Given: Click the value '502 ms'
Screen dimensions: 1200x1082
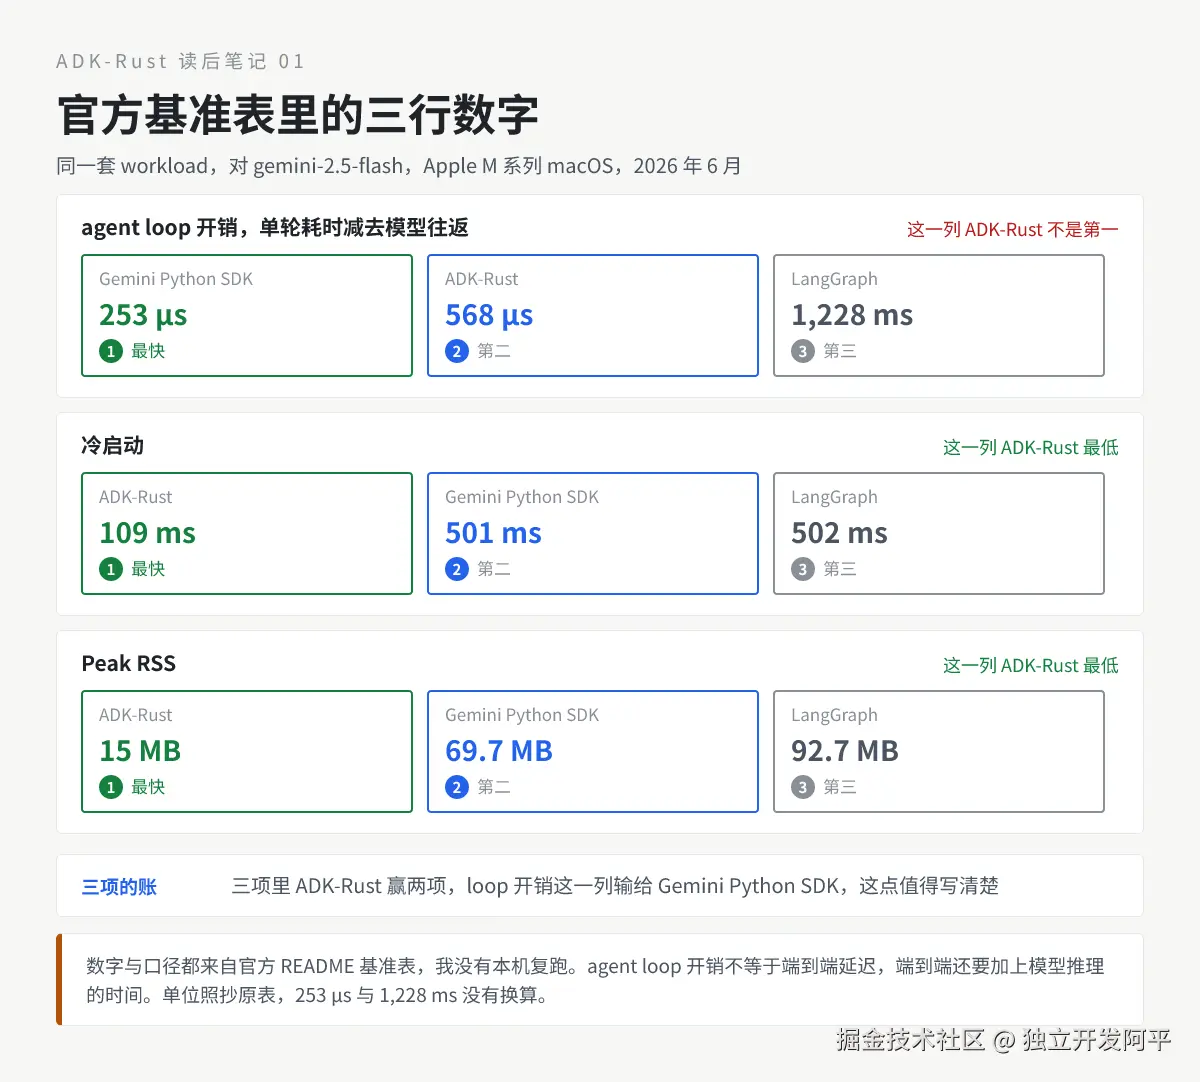Looking at the screenshot, I should [x=839, y=533].
